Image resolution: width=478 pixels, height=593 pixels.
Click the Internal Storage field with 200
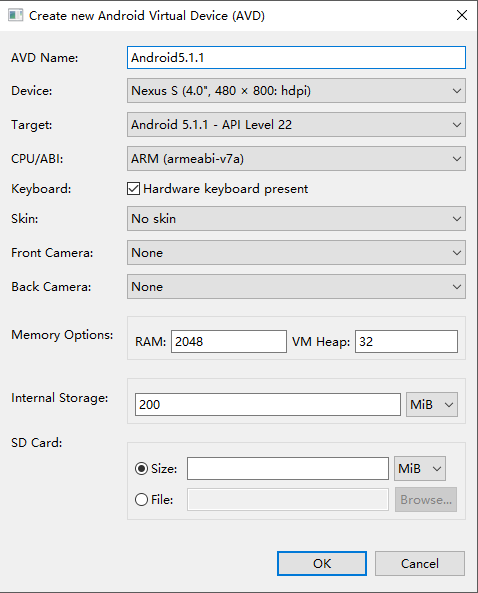268,405
